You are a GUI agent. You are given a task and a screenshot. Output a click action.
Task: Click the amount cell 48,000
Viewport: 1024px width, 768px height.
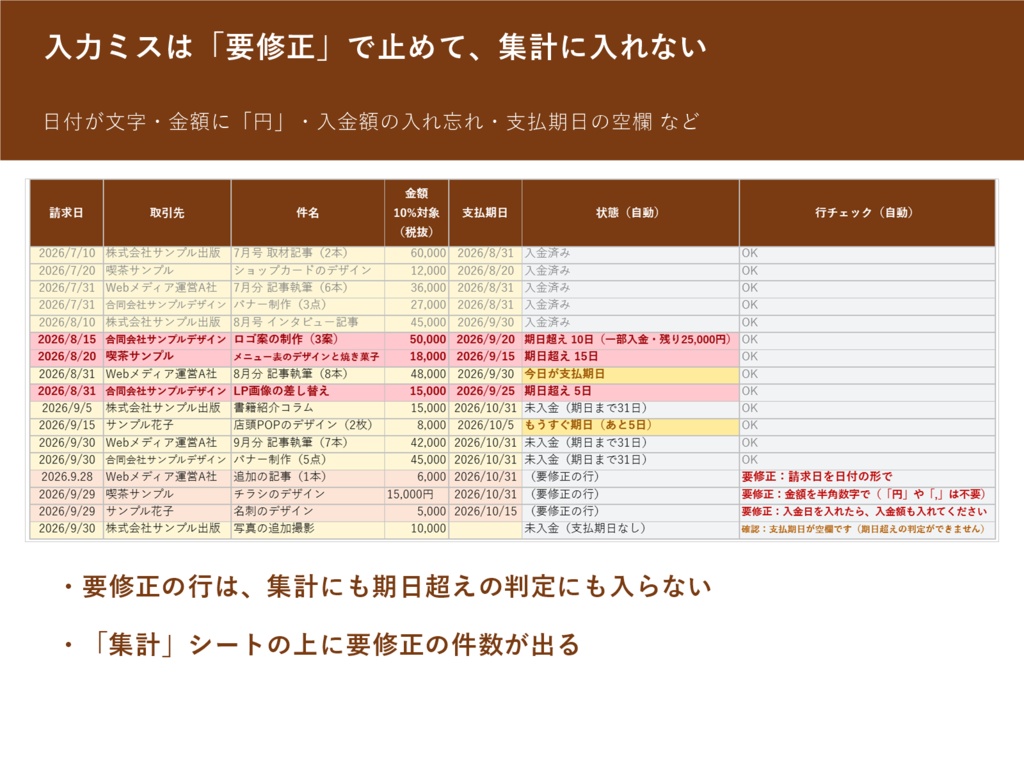point(417,374)
